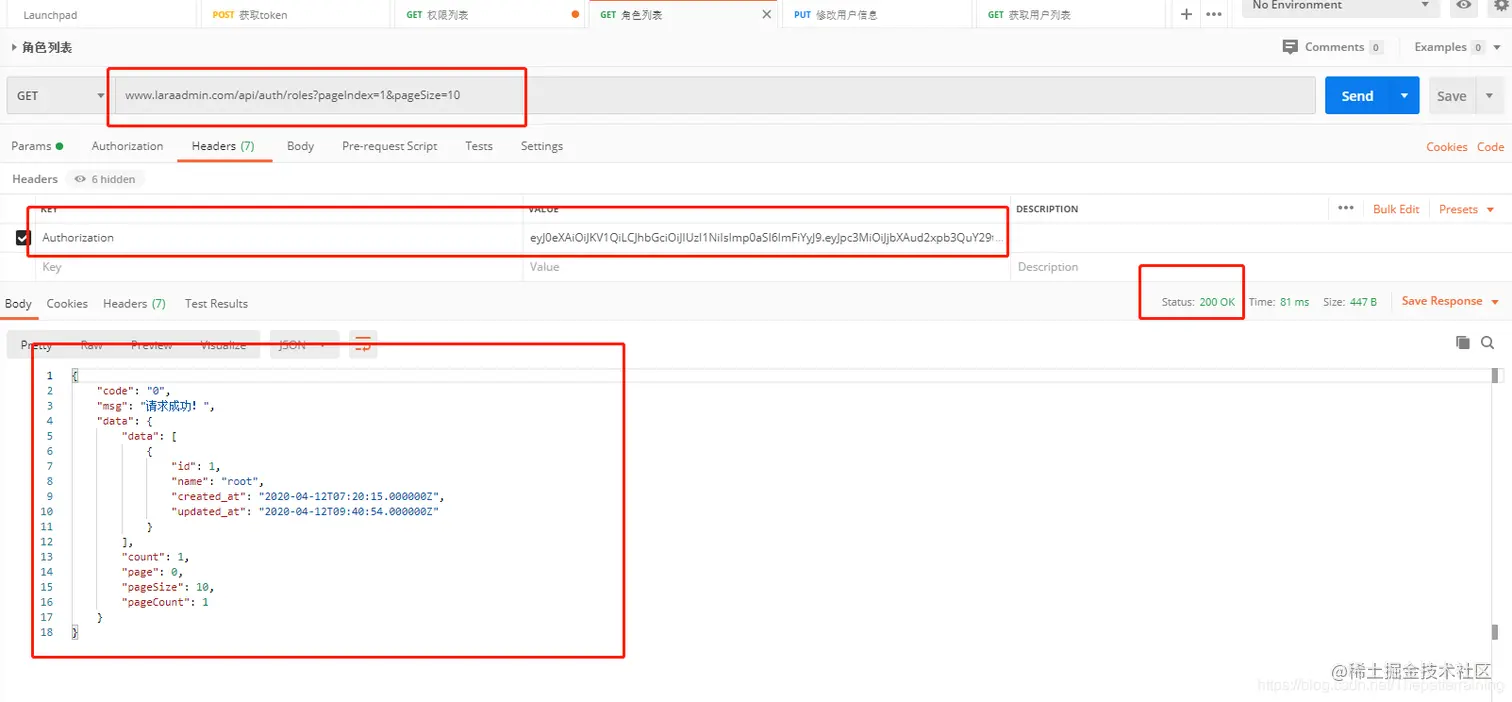This screenshot has width=1512, height=702.
Task: Focus the empty header Value field
Action: [x=766, y=267]
